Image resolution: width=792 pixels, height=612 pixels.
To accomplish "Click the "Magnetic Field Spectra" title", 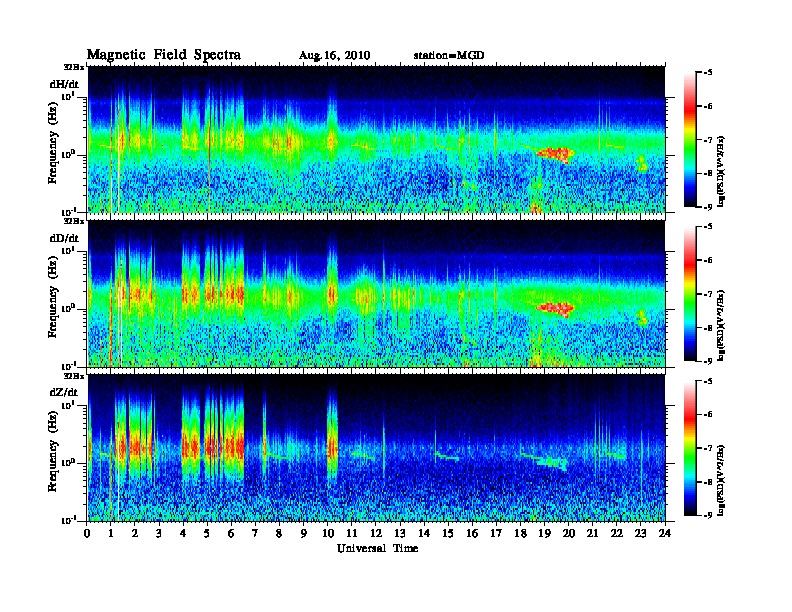I will tap(164, 55).
